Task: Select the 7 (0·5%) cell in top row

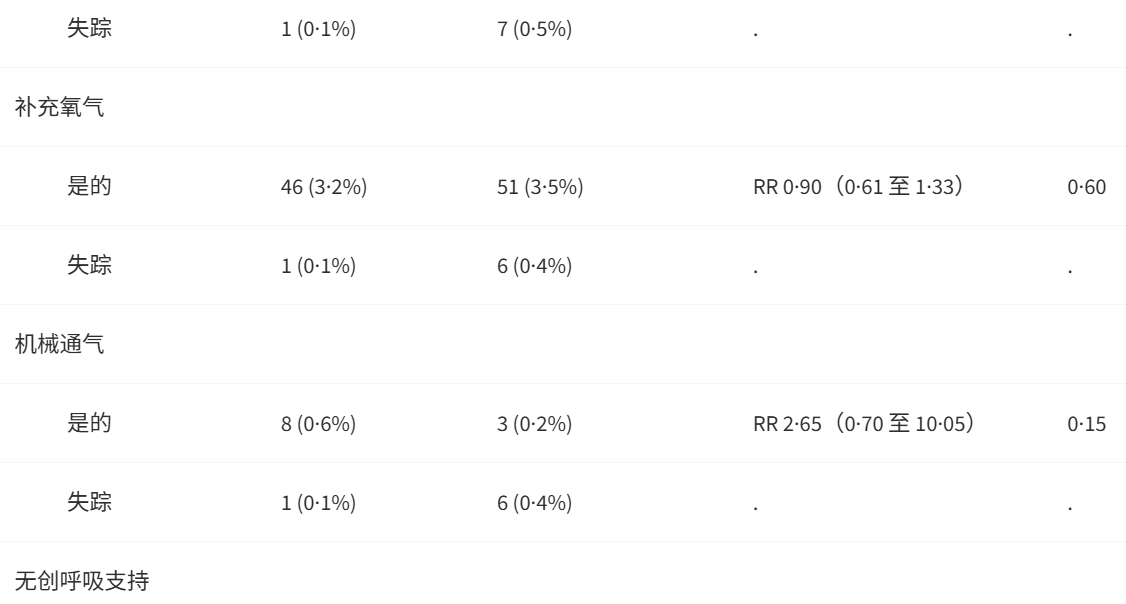Action: click(534, 29)
